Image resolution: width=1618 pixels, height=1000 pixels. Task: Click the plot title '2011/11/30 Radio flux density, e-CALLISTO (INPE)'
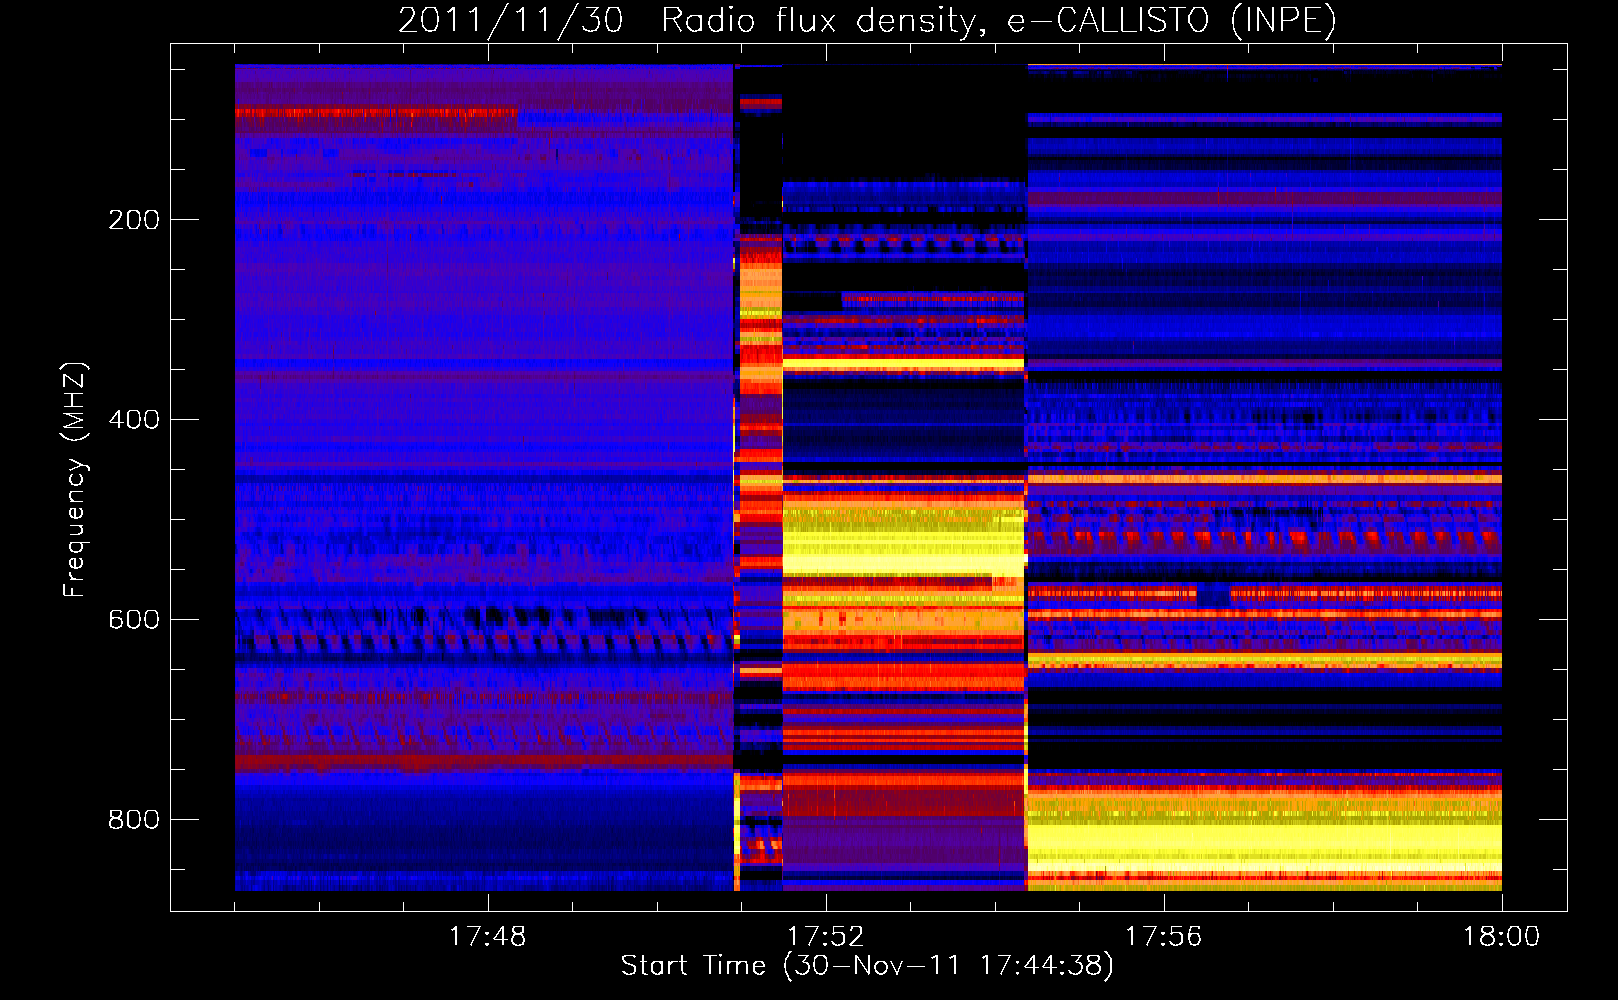pos(867,20)
